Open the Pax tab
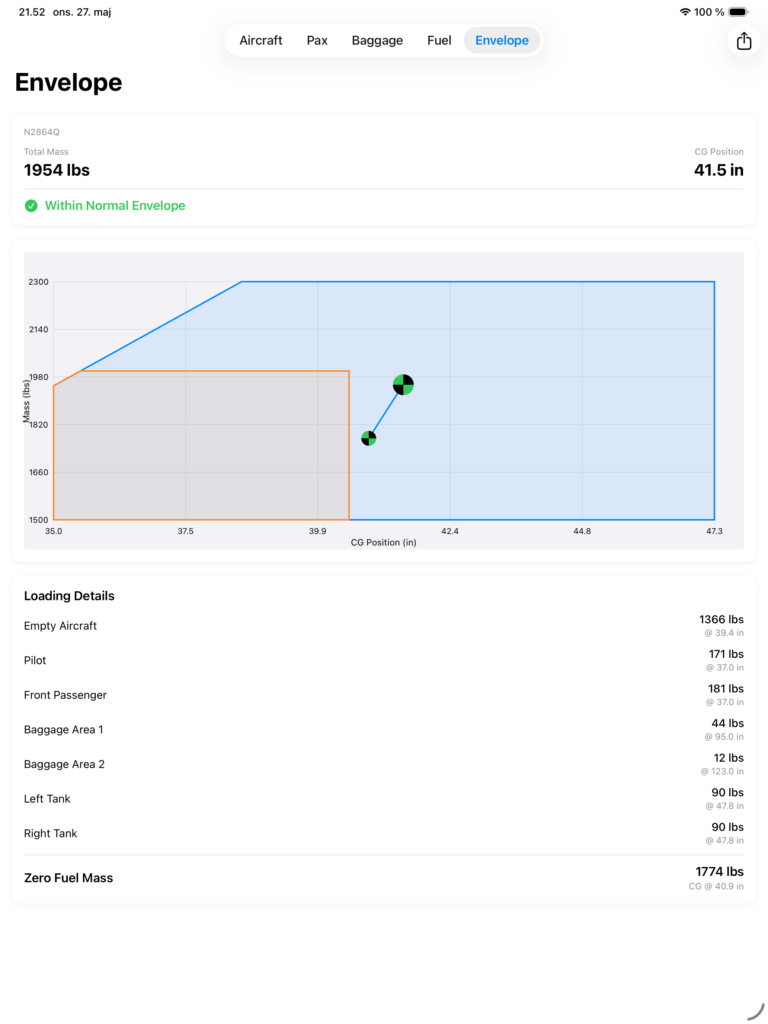This screenshot has width=768, height=1024. pyautogui.click(x=317, y=40)
